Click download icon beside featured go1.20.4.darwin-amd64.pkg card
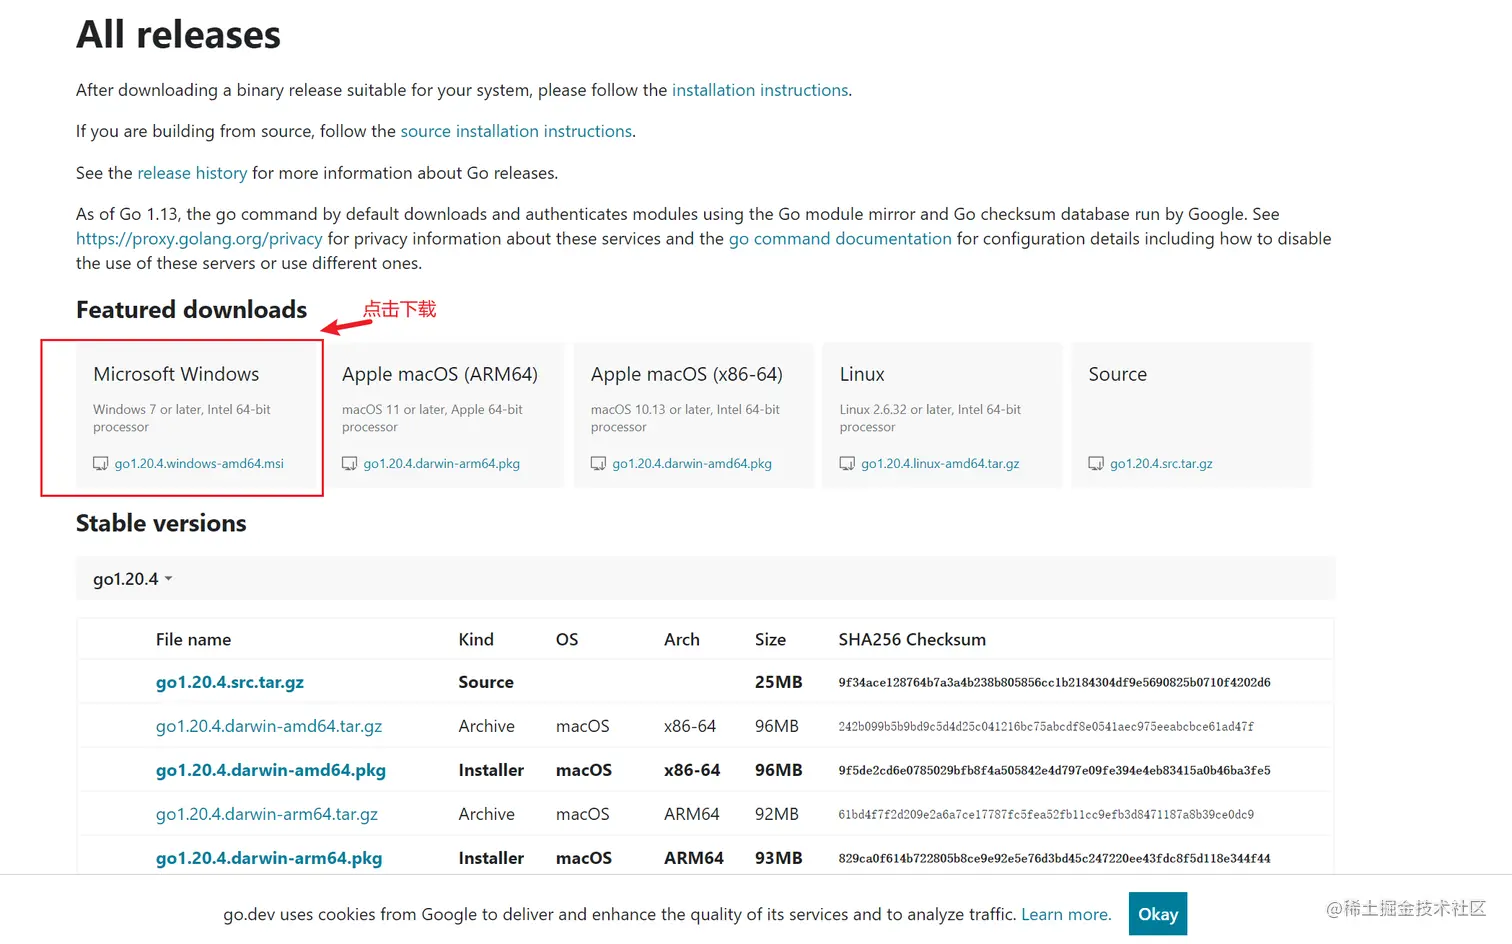This screenshot has width=1512, height=944. coord(599,464)
